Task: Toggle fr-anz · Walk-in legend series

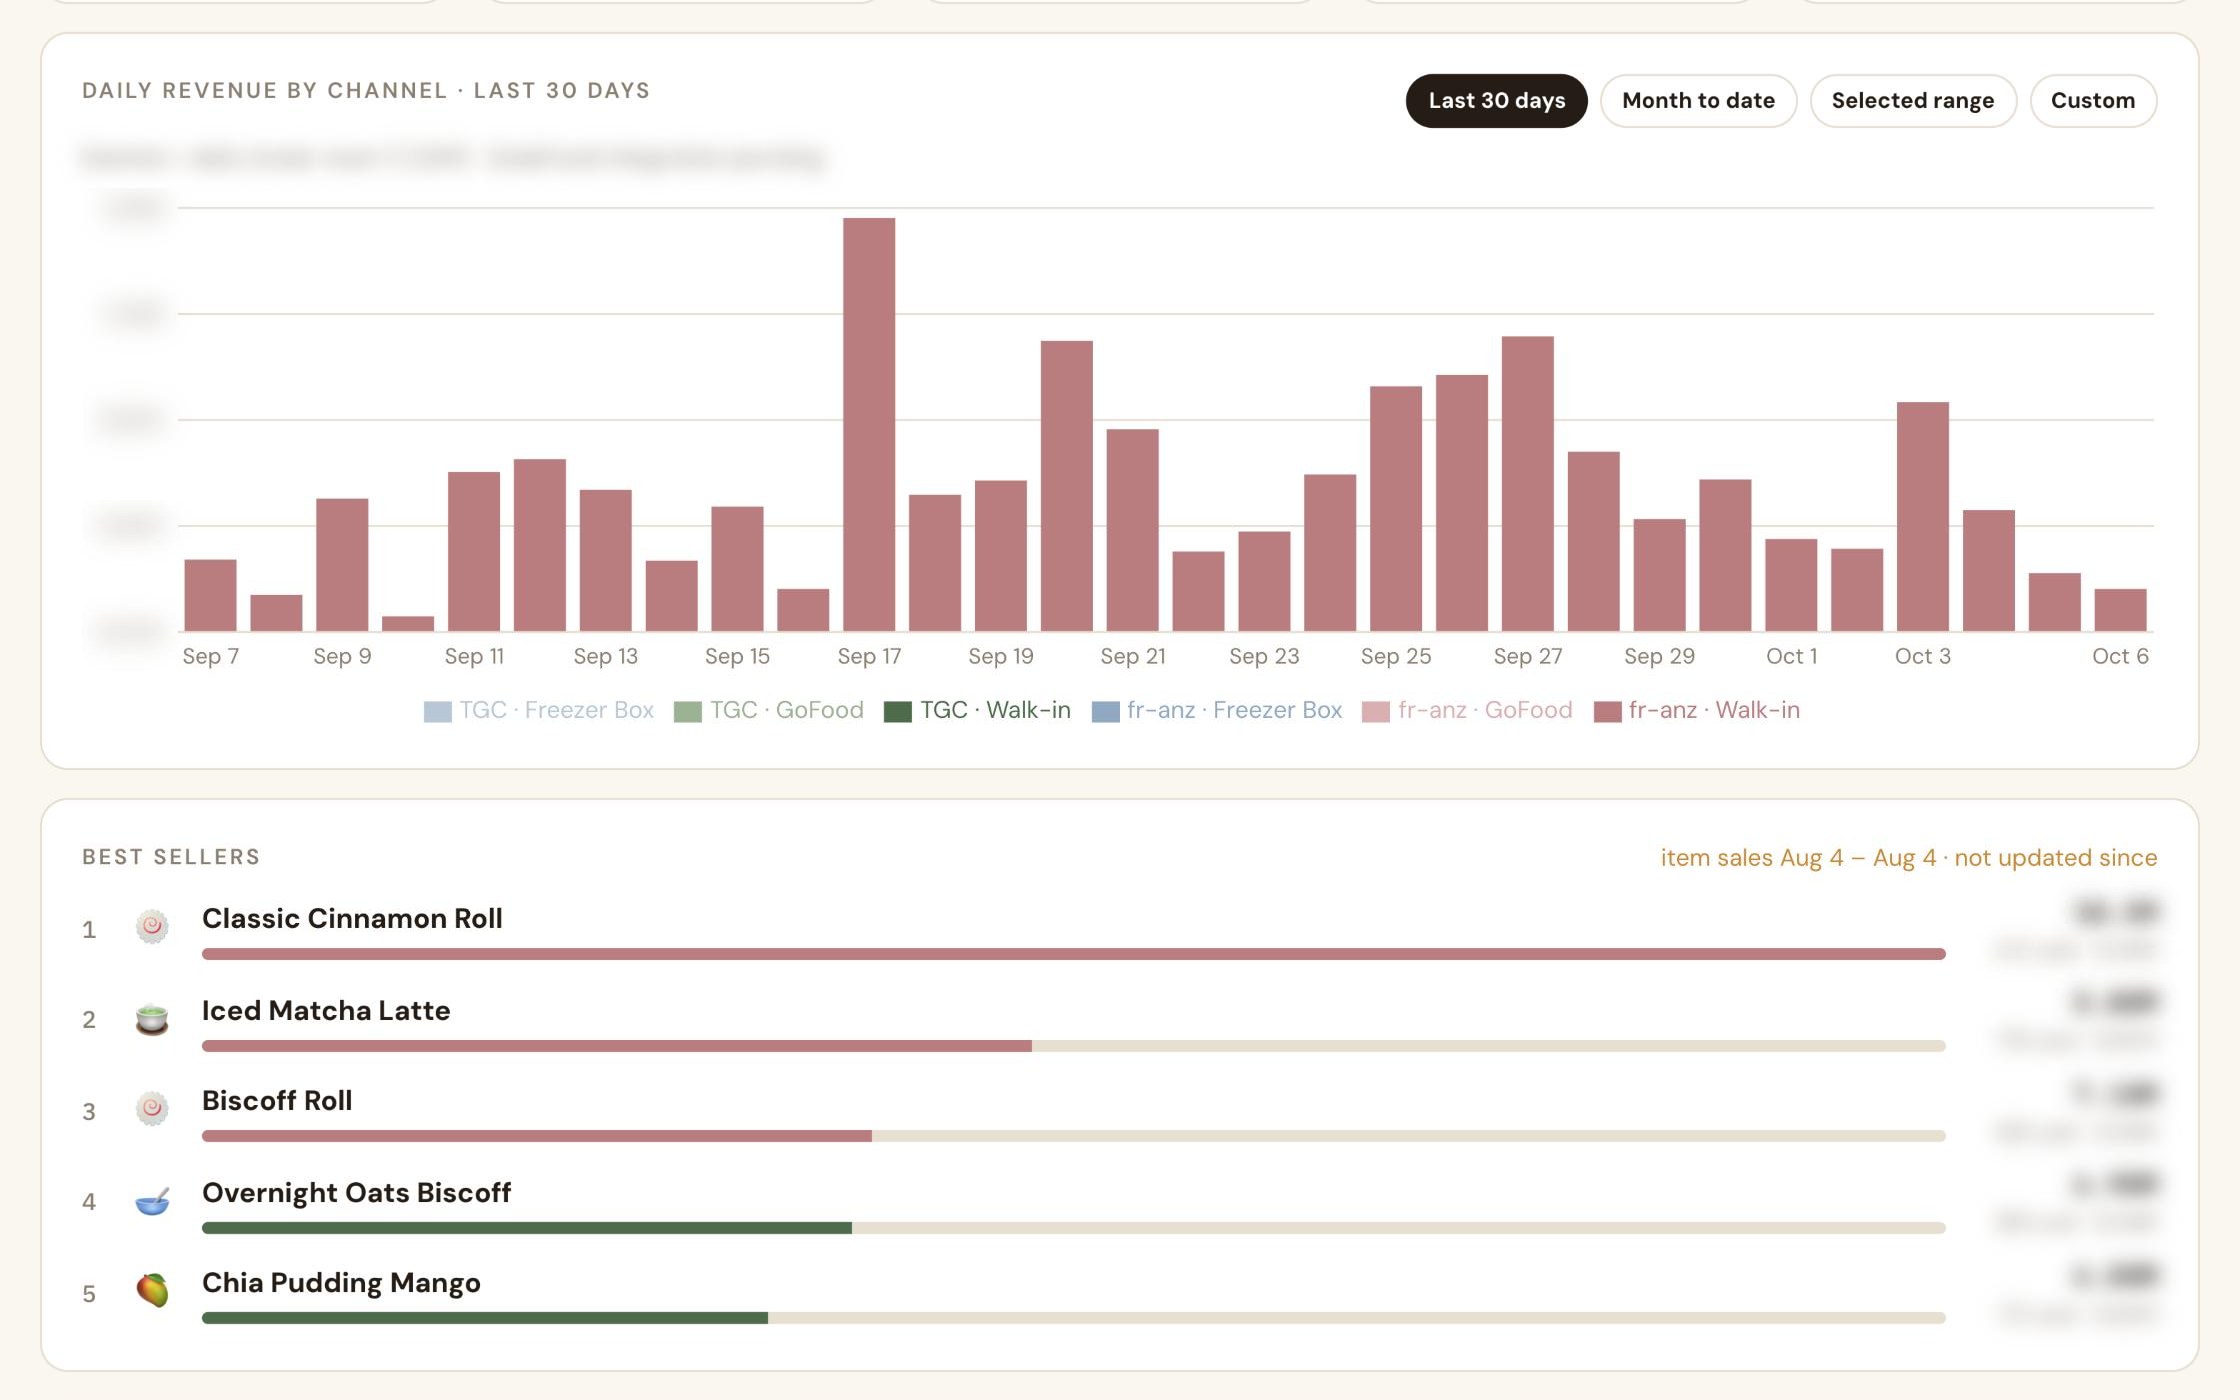Action: 1696,711
